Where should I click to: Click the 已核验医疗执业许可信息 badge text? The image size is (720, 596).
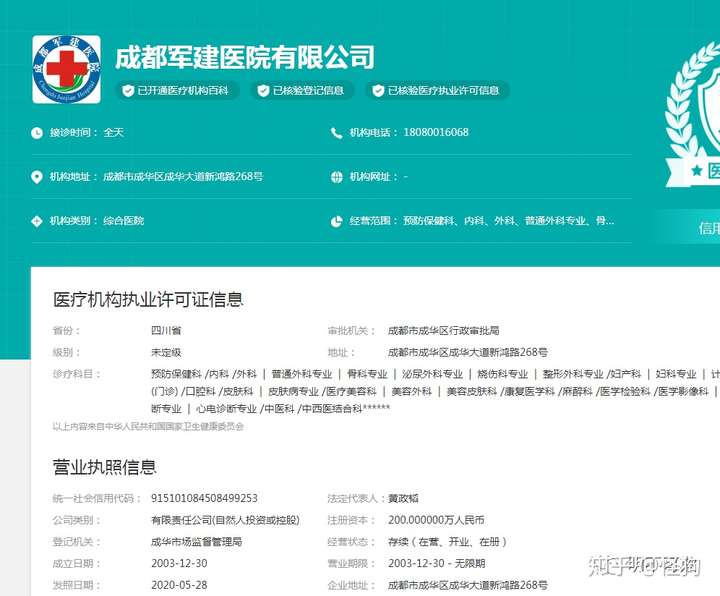[443, 90]
